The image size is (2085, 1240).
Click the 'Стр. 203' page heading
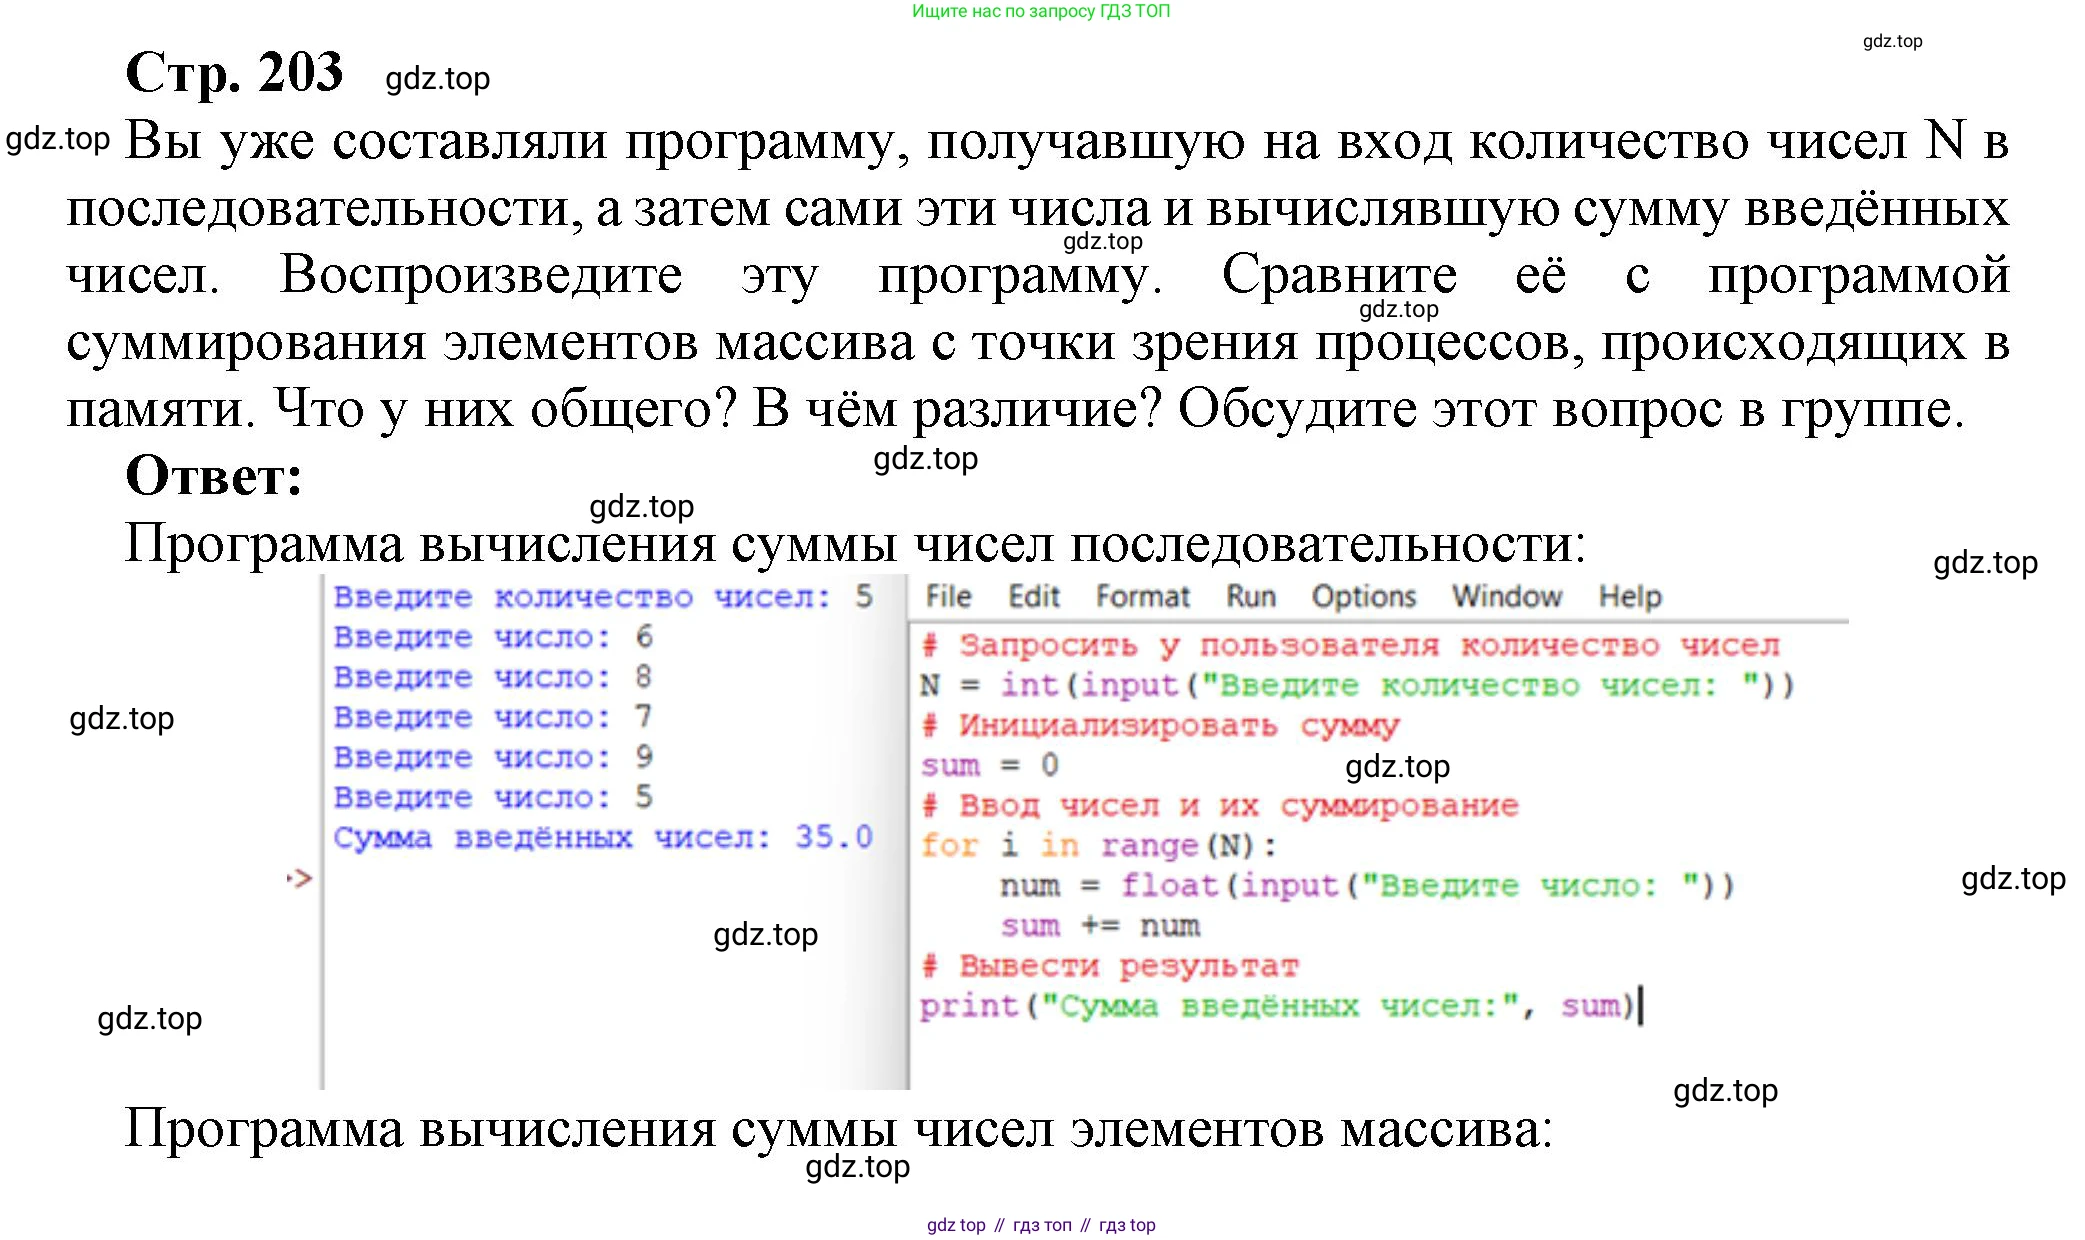click(234, 73)
